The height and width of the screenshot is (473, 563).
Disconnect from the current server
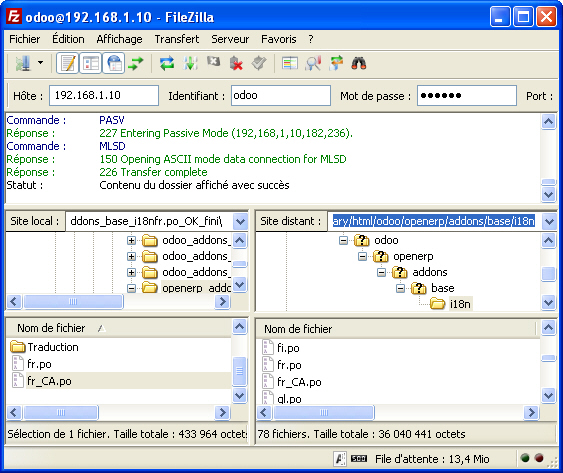click(236, 64)
